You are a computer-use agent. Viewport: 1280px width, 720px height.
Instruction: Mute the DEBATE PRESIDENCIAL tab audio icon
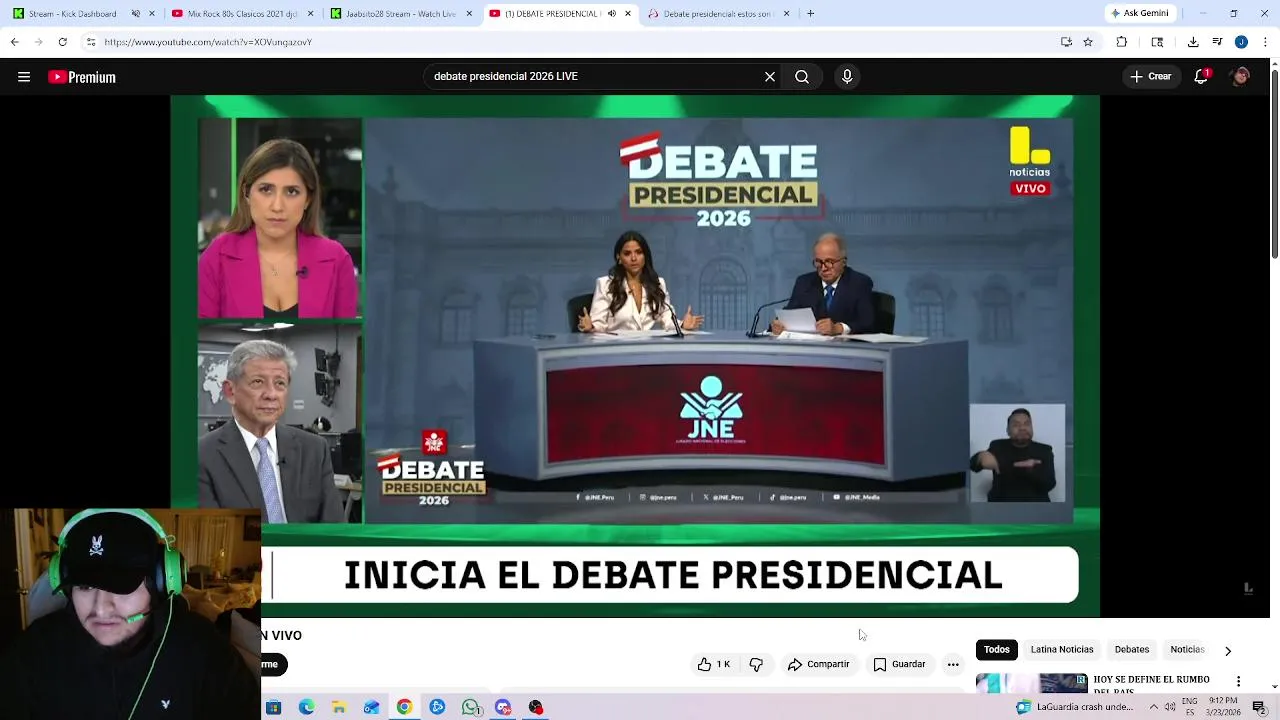coord(612,14)
